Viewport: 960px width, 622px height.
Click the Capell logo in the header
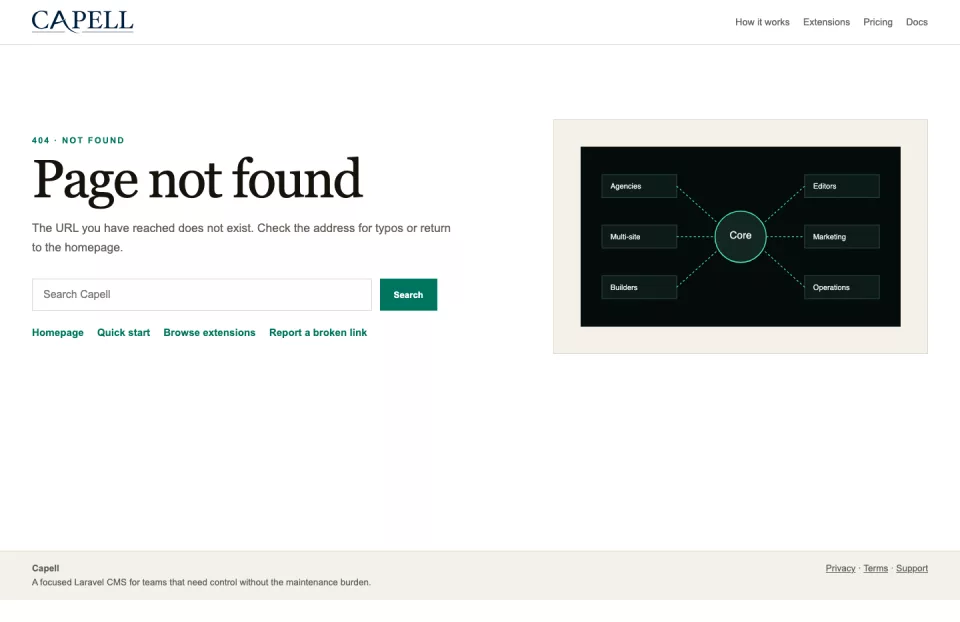coord(83,21)
